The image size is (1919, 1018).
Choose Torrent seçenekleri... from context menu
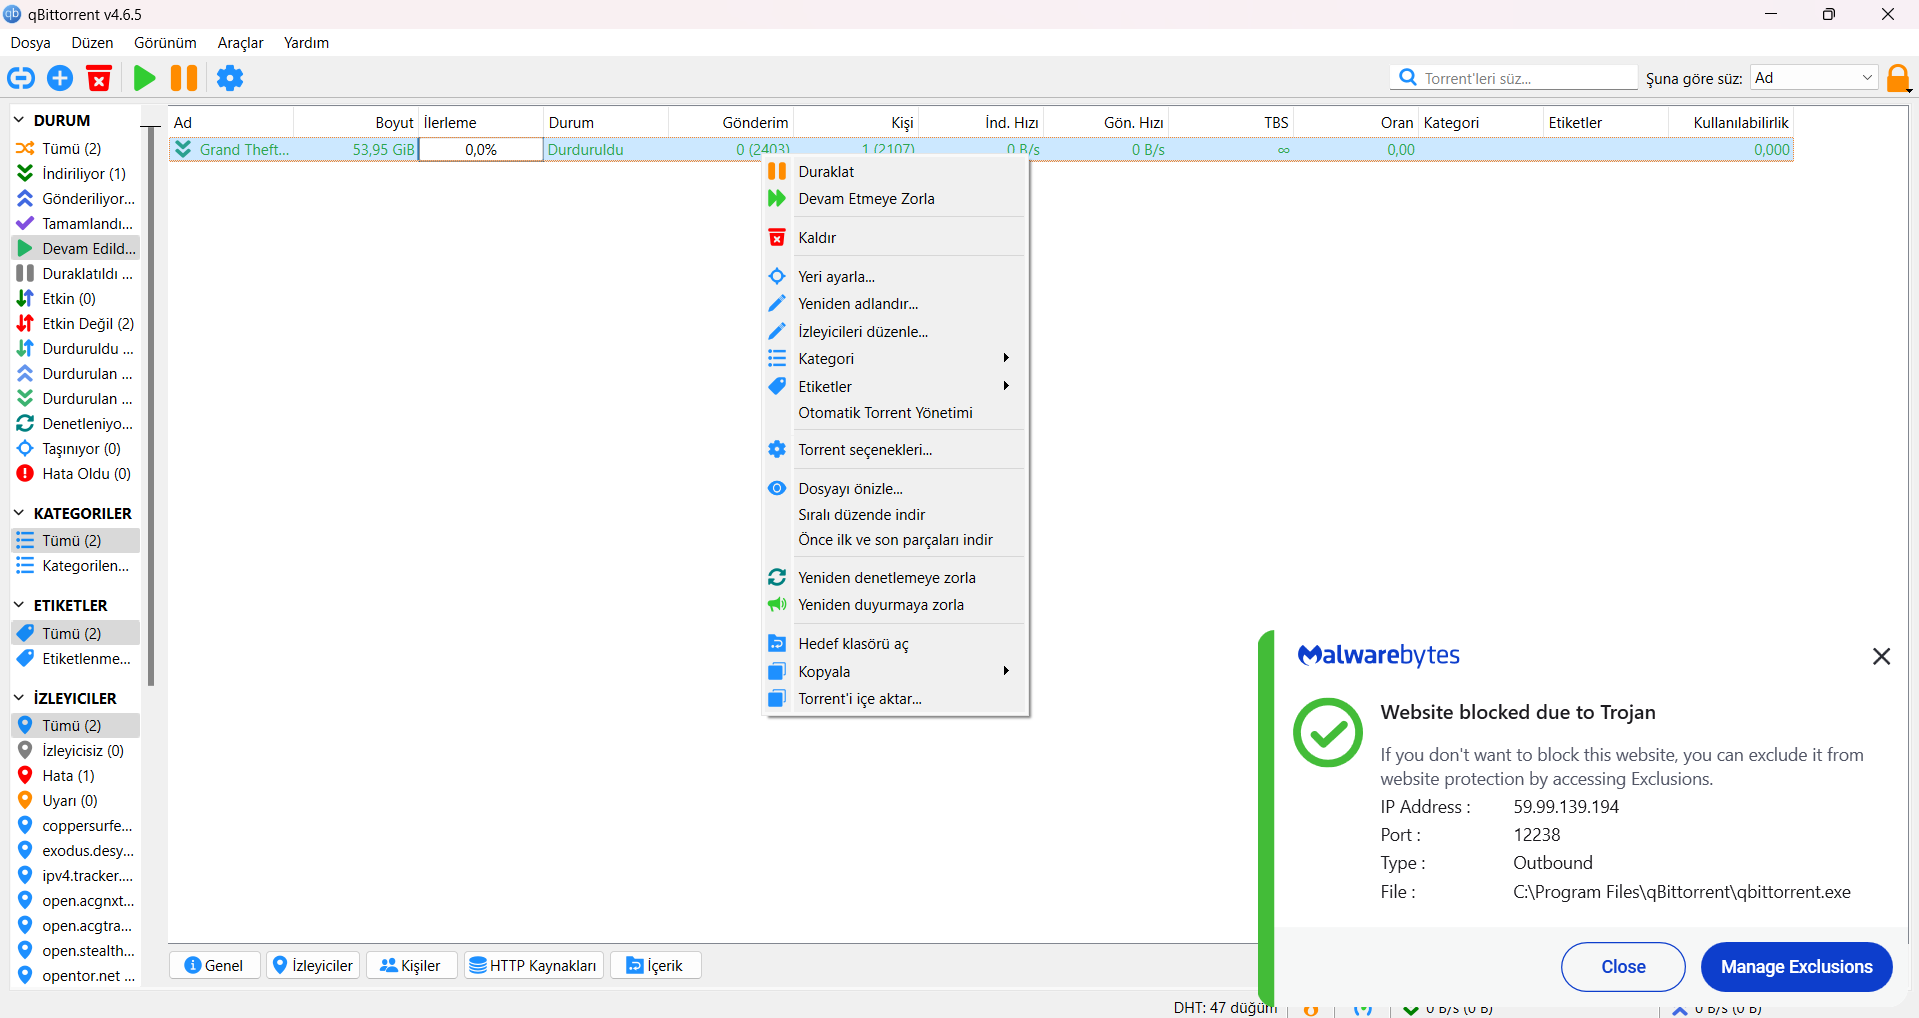click(x=896, y=449)
